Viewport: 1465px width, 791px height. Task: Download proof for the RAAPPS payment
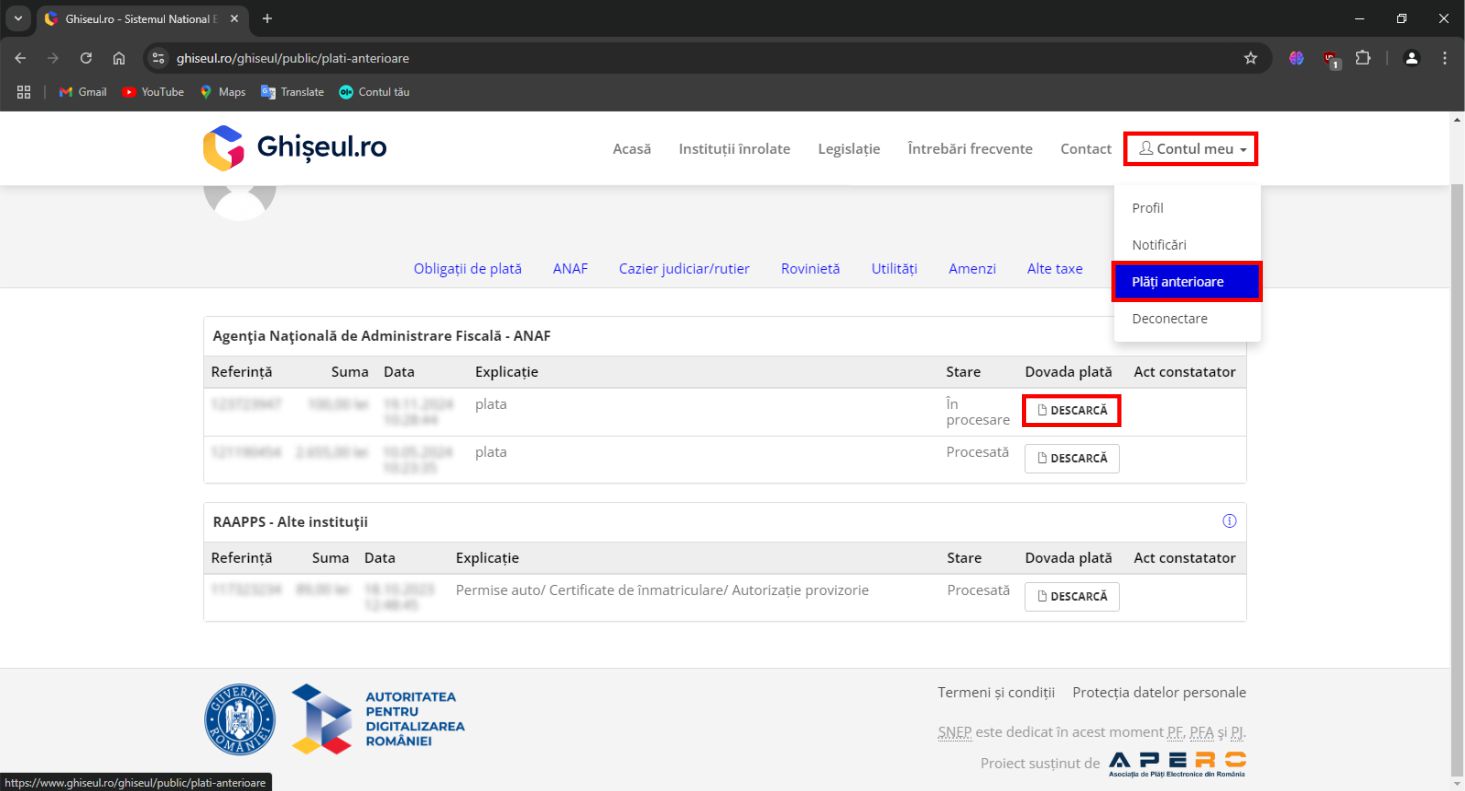pos(1071,596)
